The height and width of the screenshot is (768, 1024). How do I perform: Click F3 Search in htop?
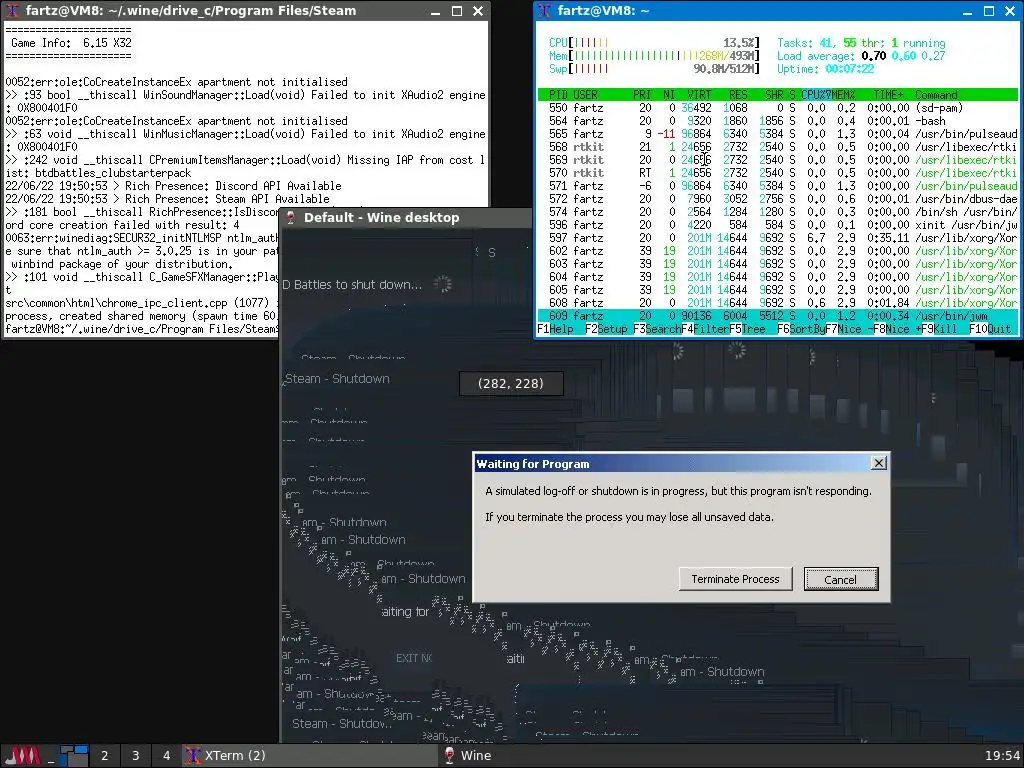657,329
